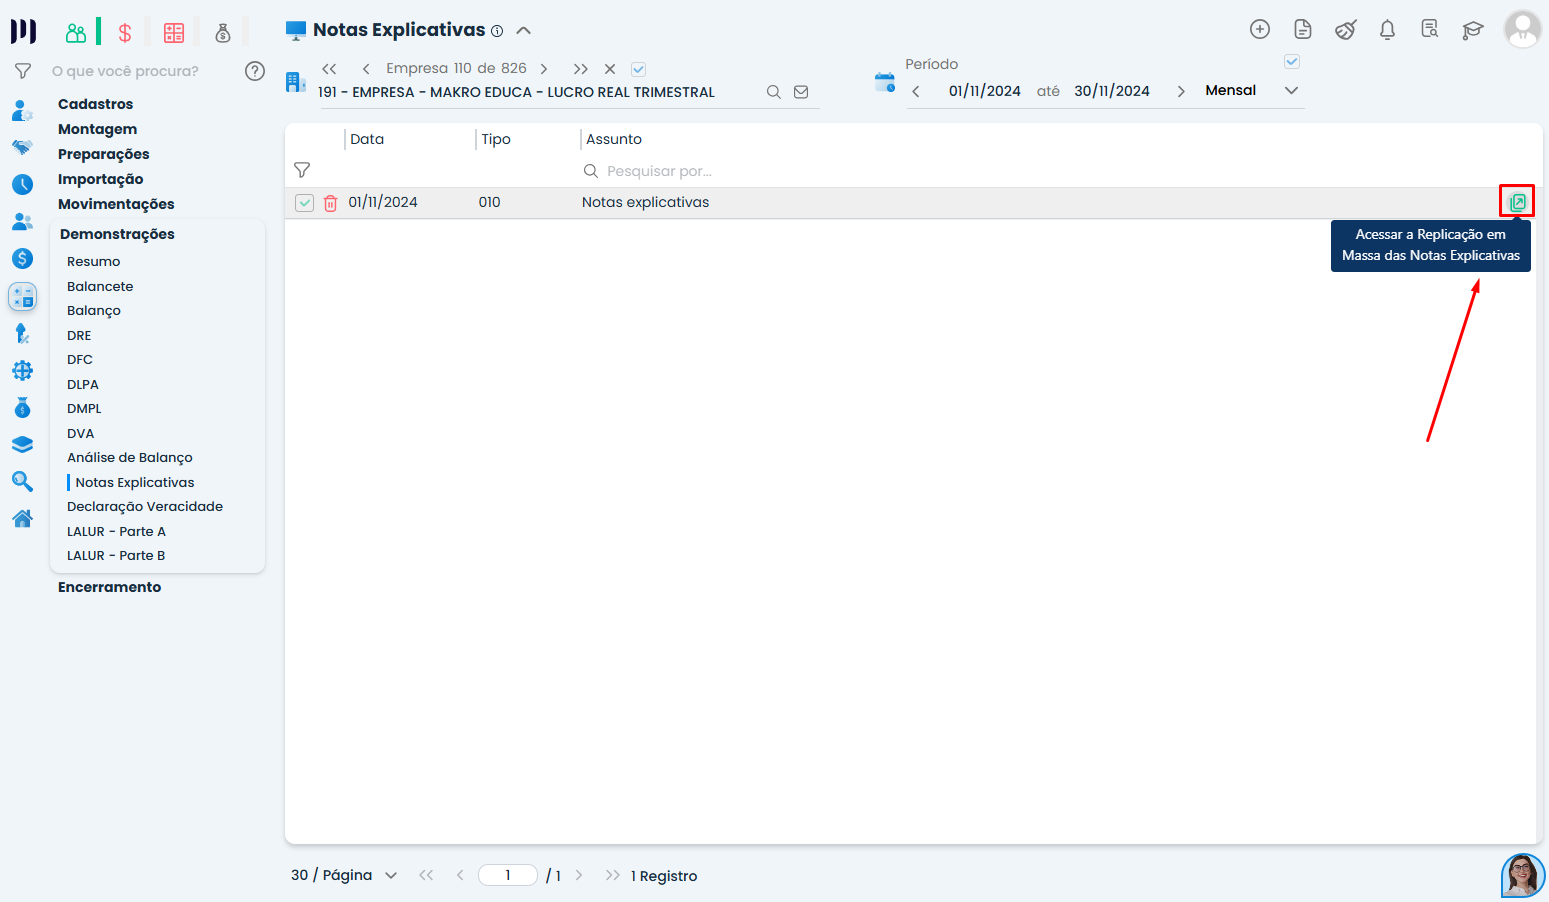Delete the 01/11/2024 note with trash icon
Image resolution: width=1549 pixels, height=902 pixels.
[330, 203]
